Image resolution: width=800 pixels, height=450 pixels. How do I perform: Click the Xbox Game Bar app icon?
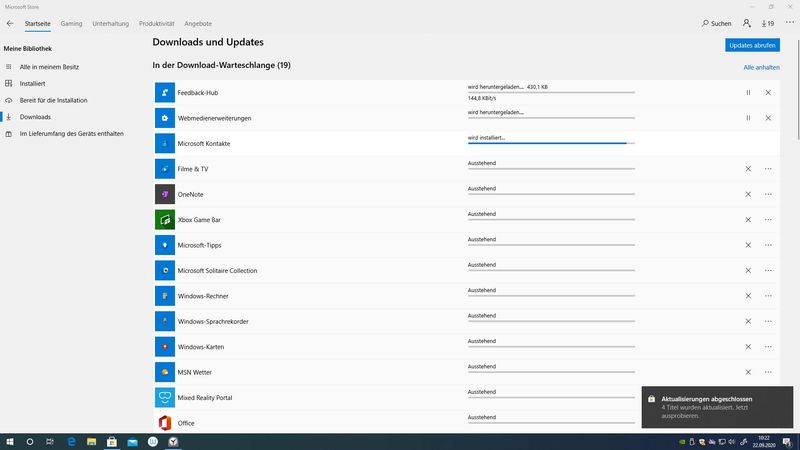pyautogui.click(x=165, y=220)
